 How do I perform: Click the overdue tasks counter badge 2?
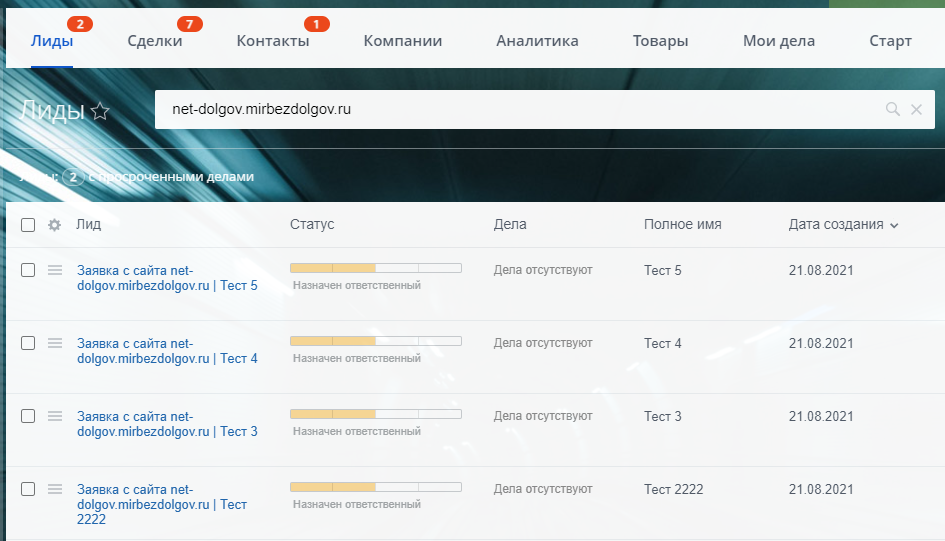72,177
